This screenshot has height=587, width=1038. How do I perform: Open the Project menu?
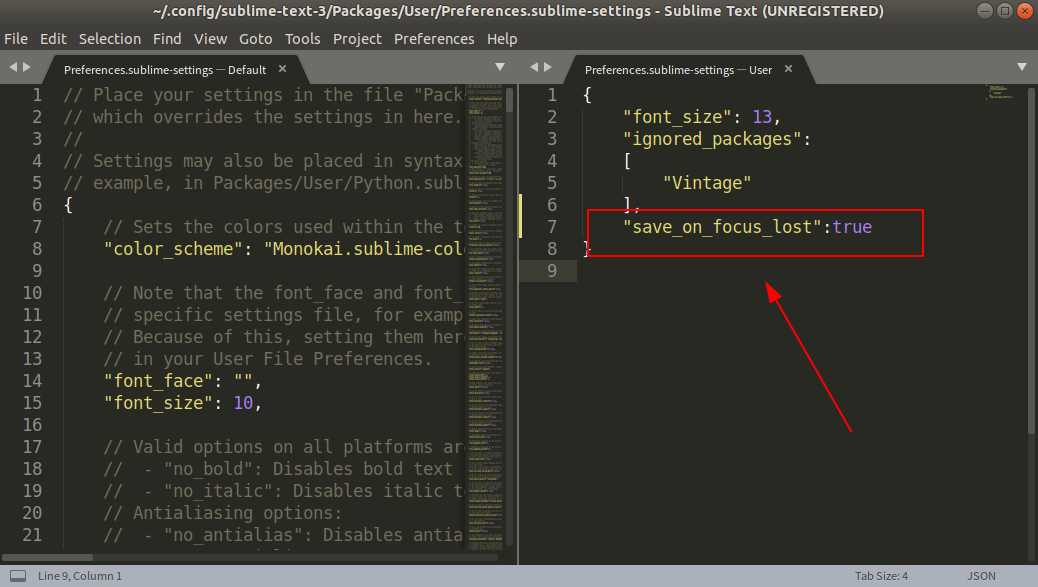[x=357, y=39]
